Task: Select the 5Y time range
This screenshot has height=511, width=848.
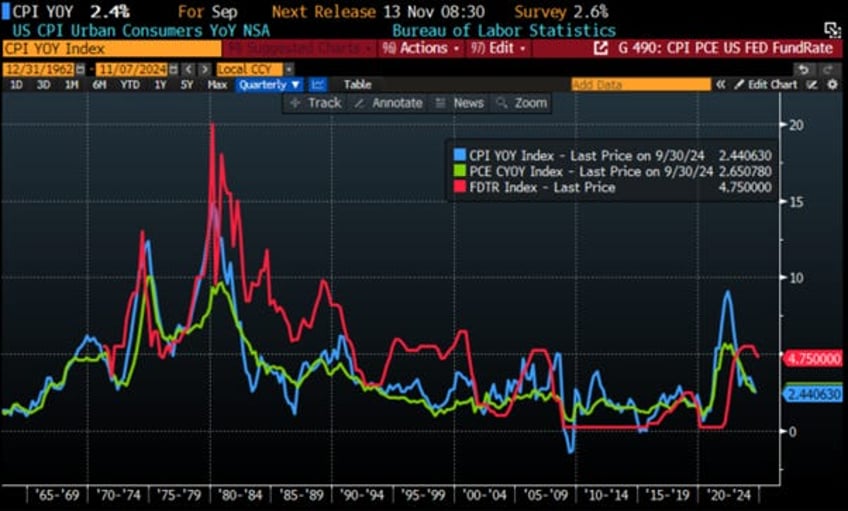Action: (187, 84)
